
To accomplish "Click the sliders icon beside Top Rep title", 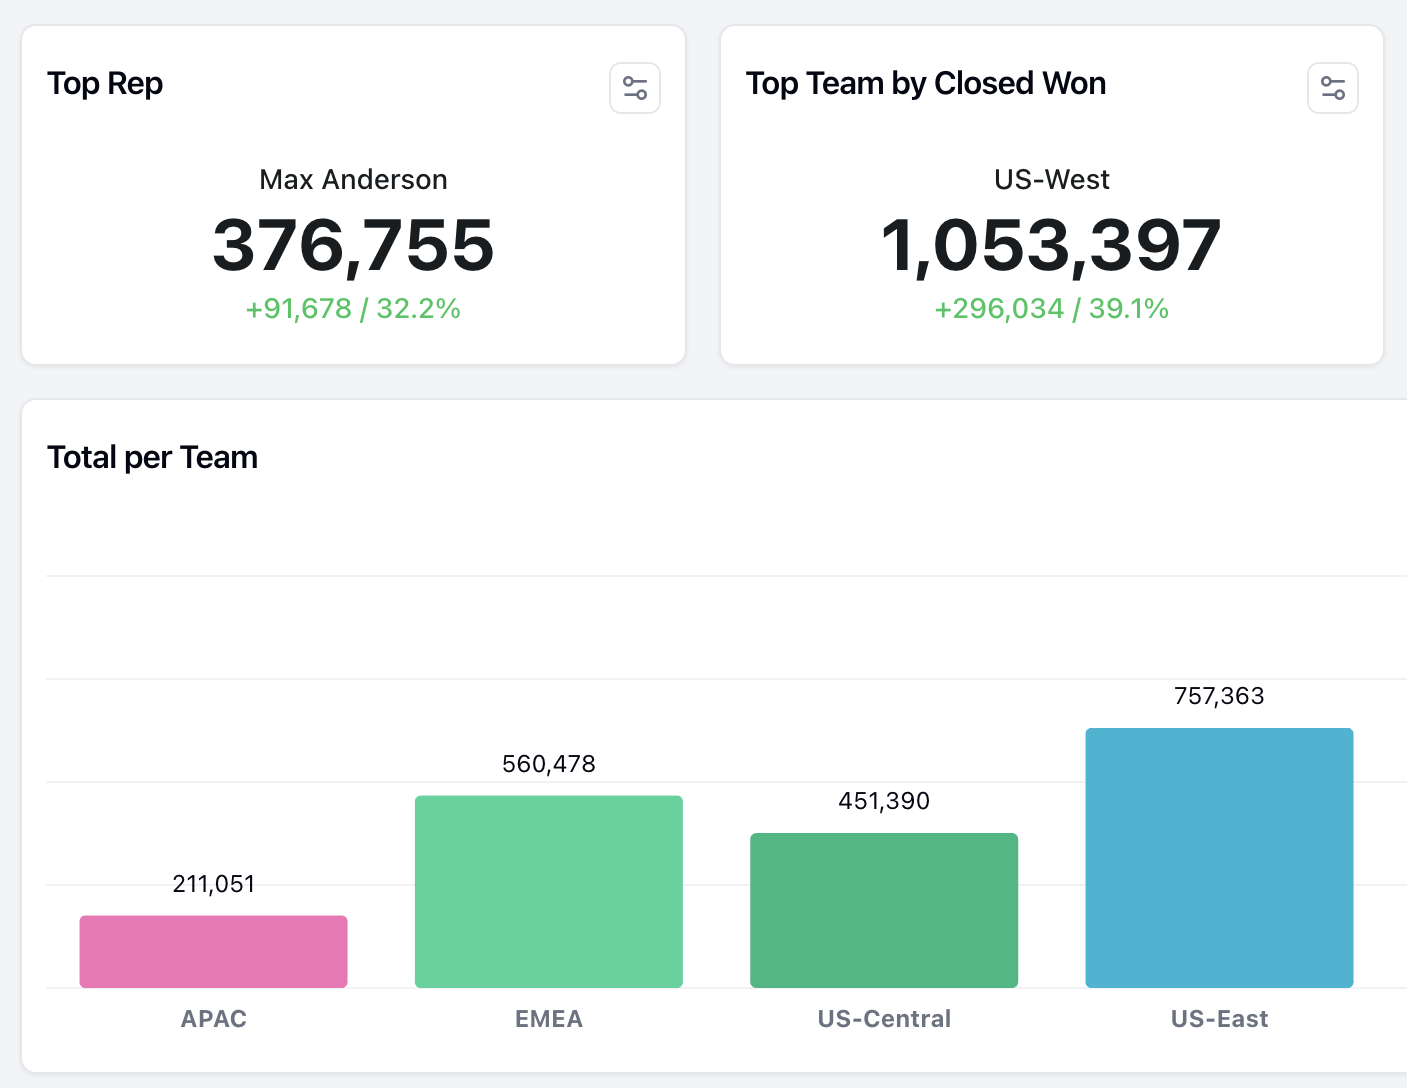I will point(634,88).
